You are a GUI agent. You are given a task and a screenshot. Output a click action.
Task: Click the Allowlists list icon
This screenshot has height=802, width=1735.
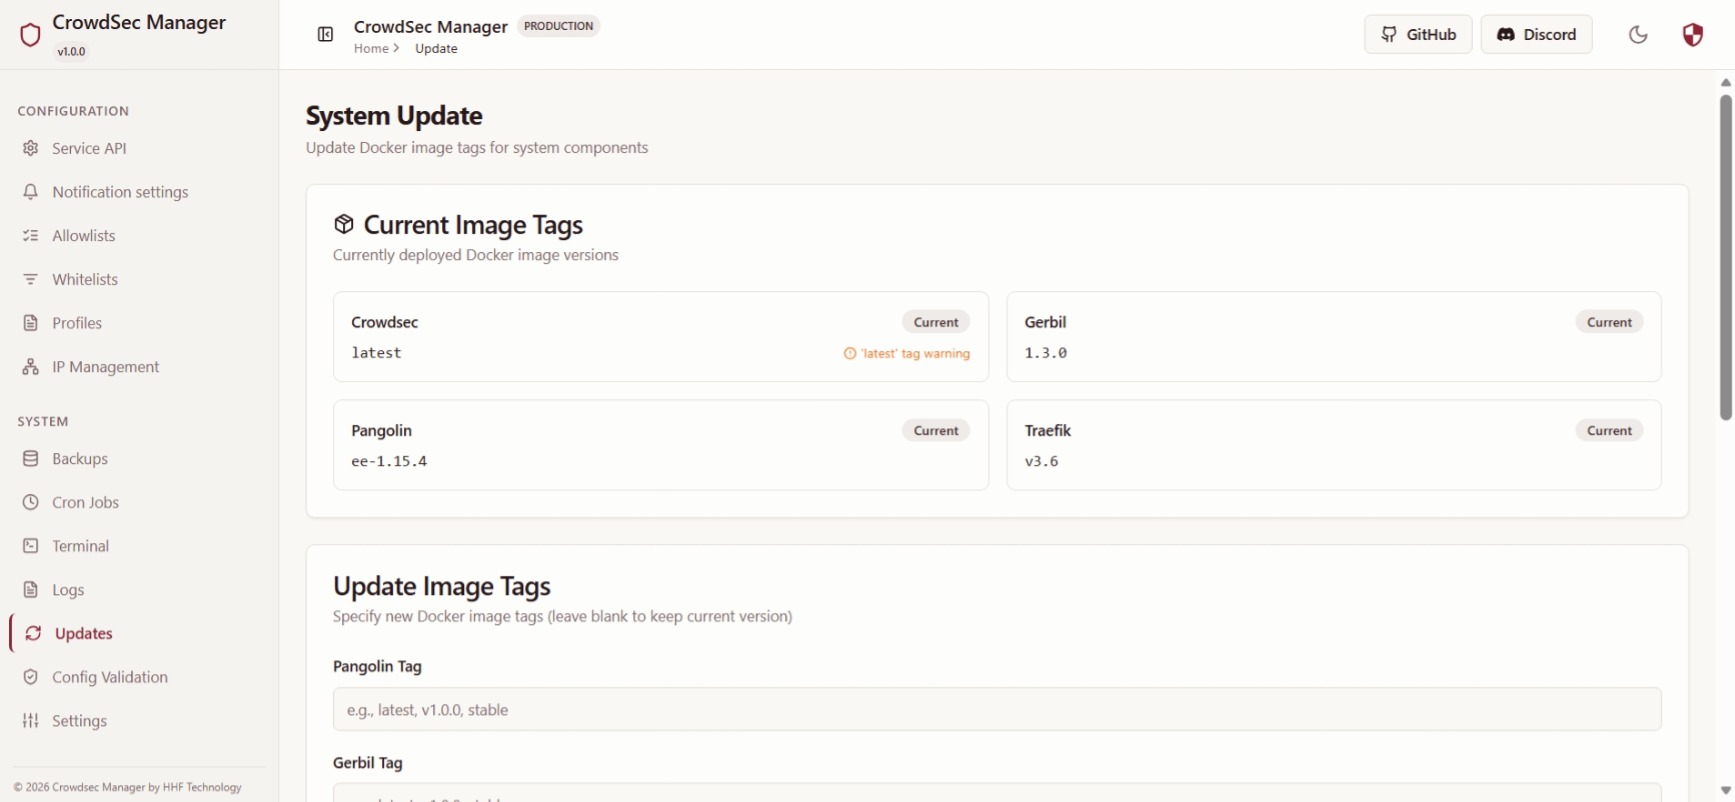click(x=31, y=236)
